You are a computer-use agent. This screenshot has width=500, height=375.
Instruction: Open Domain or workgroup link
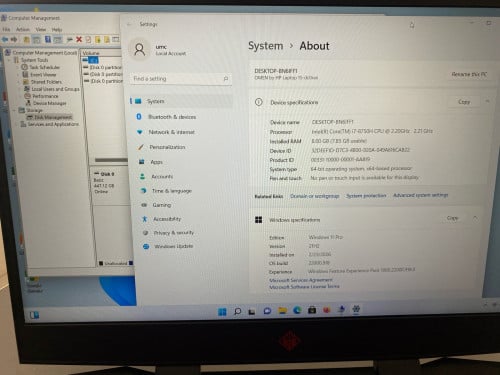coord(315,196)
